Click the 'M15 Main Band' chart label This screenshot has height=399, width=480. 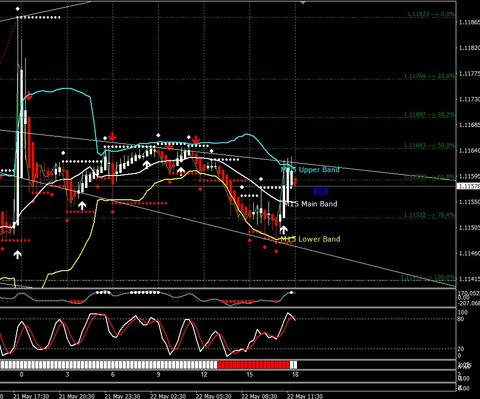coord(310,204)
